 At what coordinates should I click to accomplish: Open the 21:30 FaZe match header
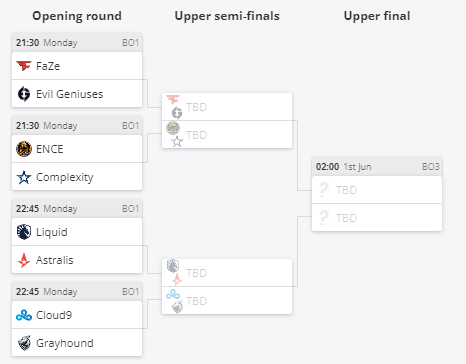(77, 42)
